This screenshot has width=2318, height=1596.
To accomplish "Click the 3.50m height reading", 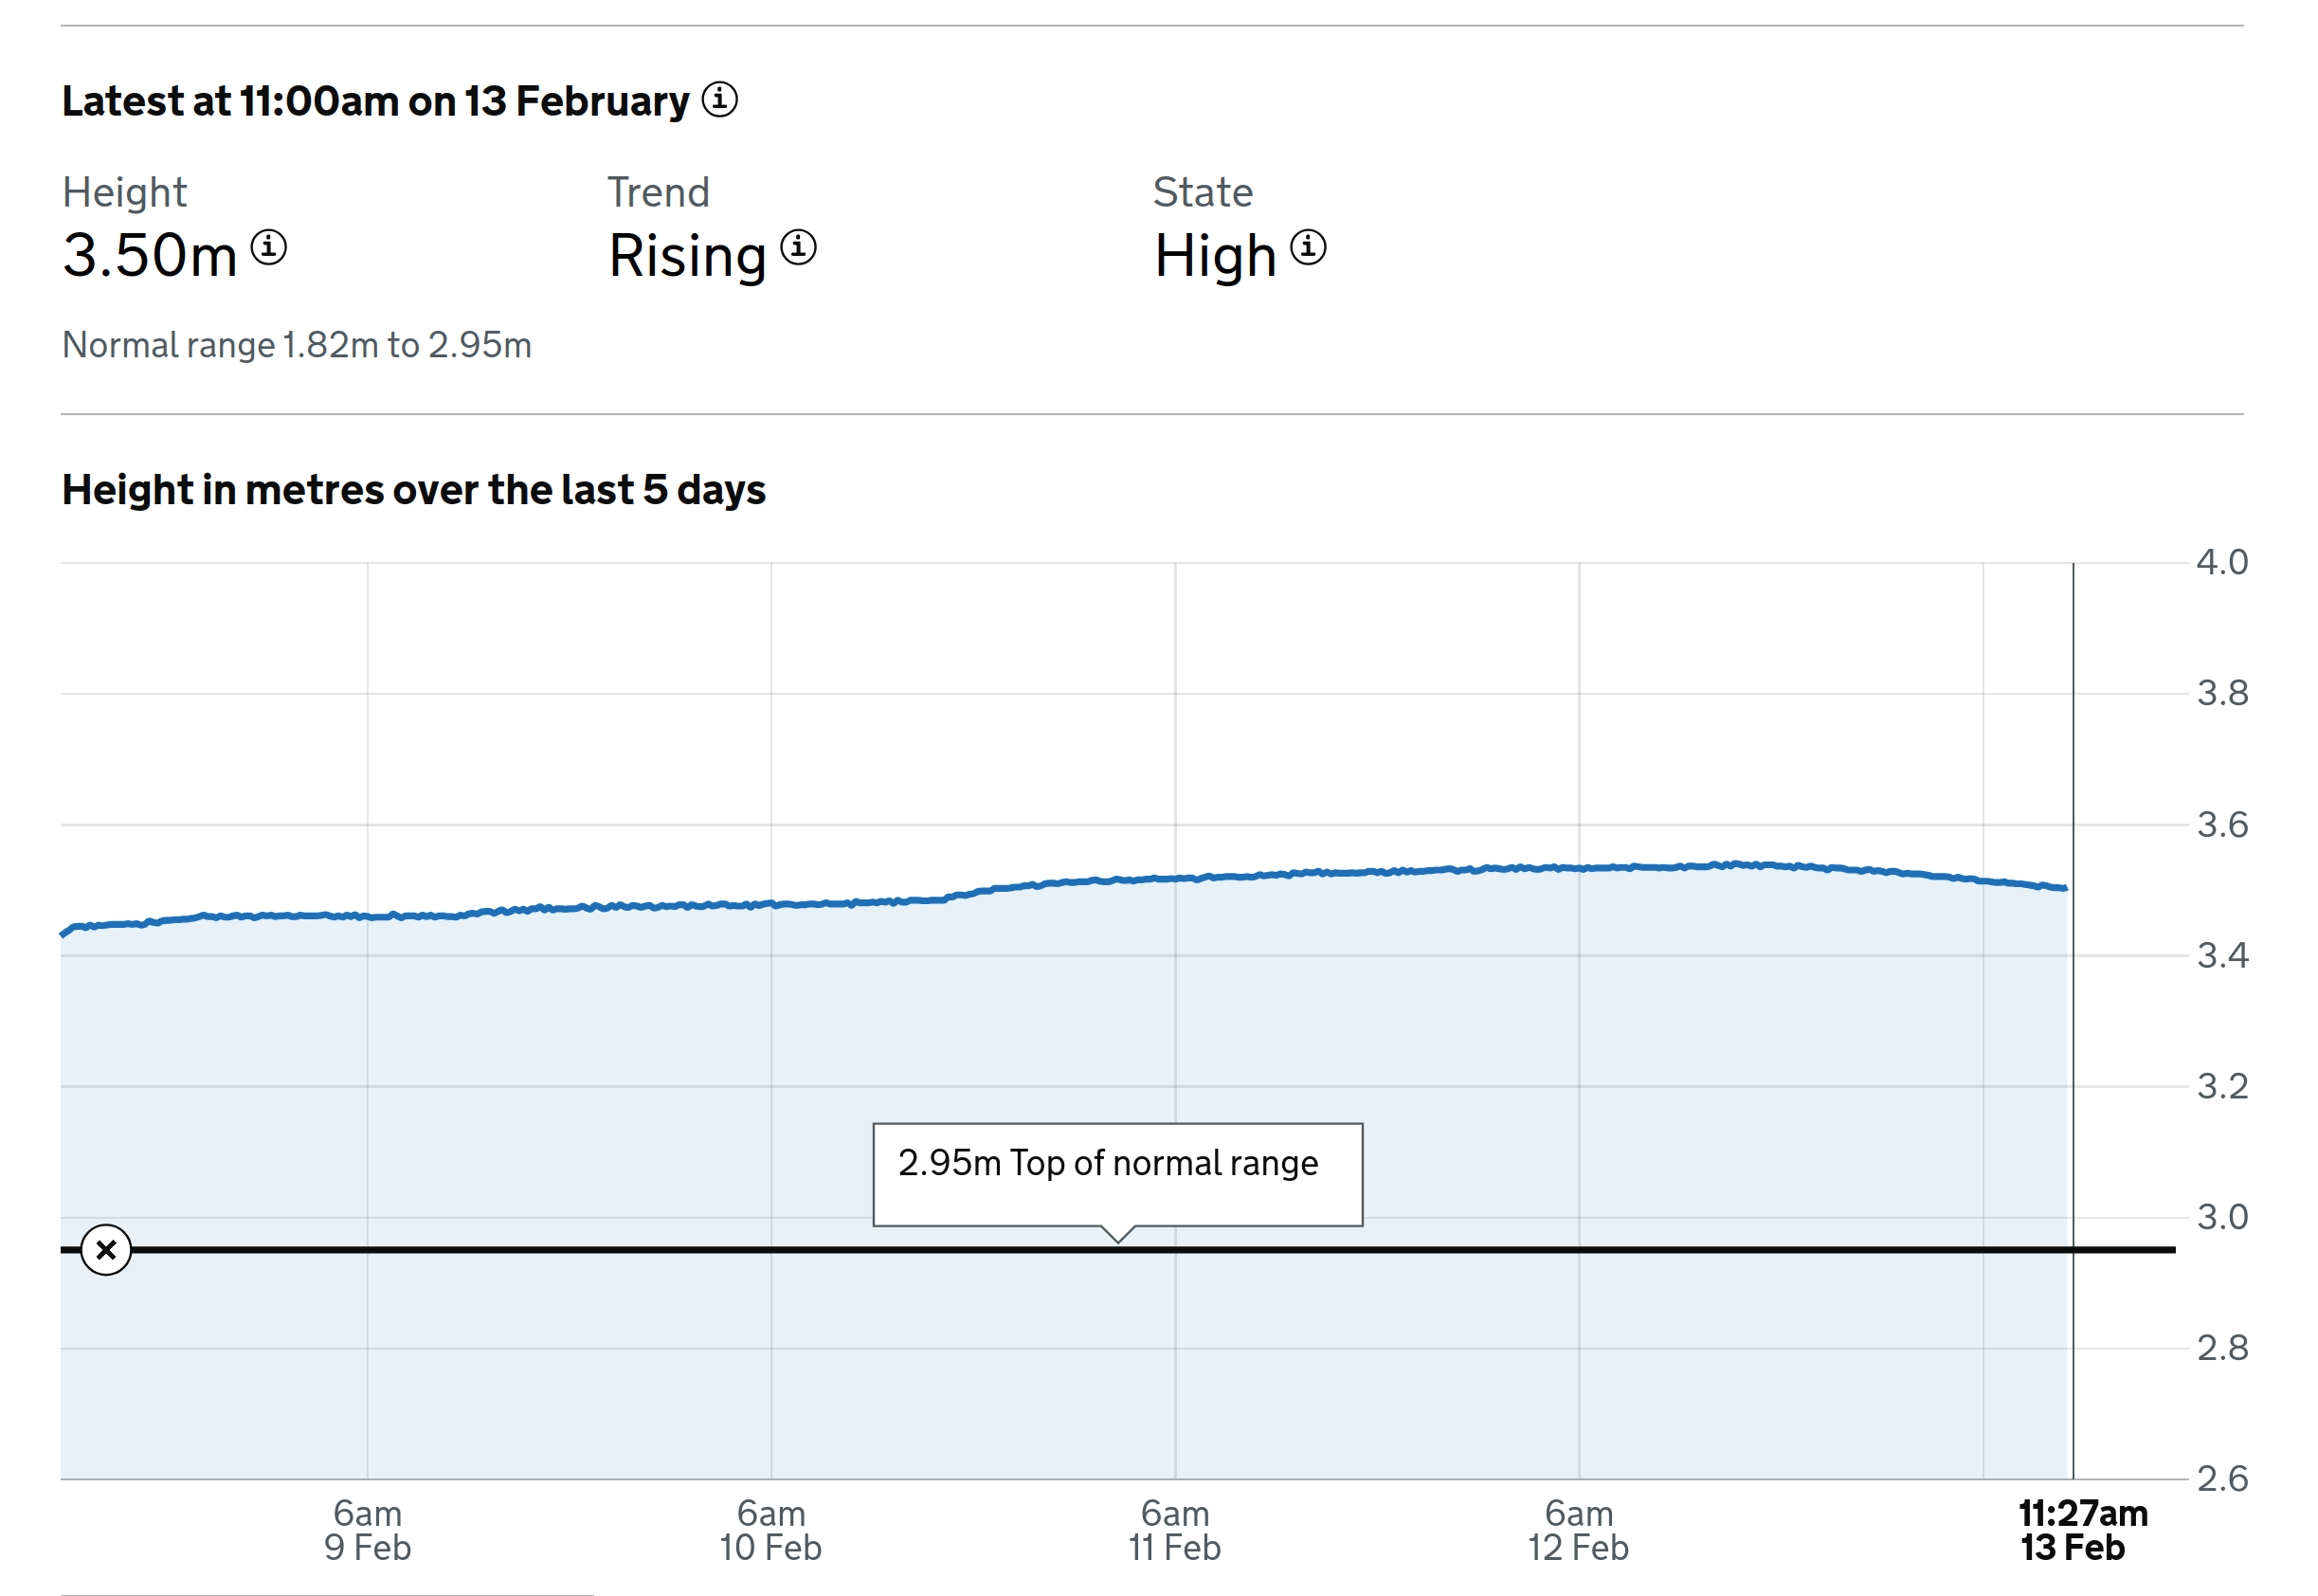I will point(150,255).
